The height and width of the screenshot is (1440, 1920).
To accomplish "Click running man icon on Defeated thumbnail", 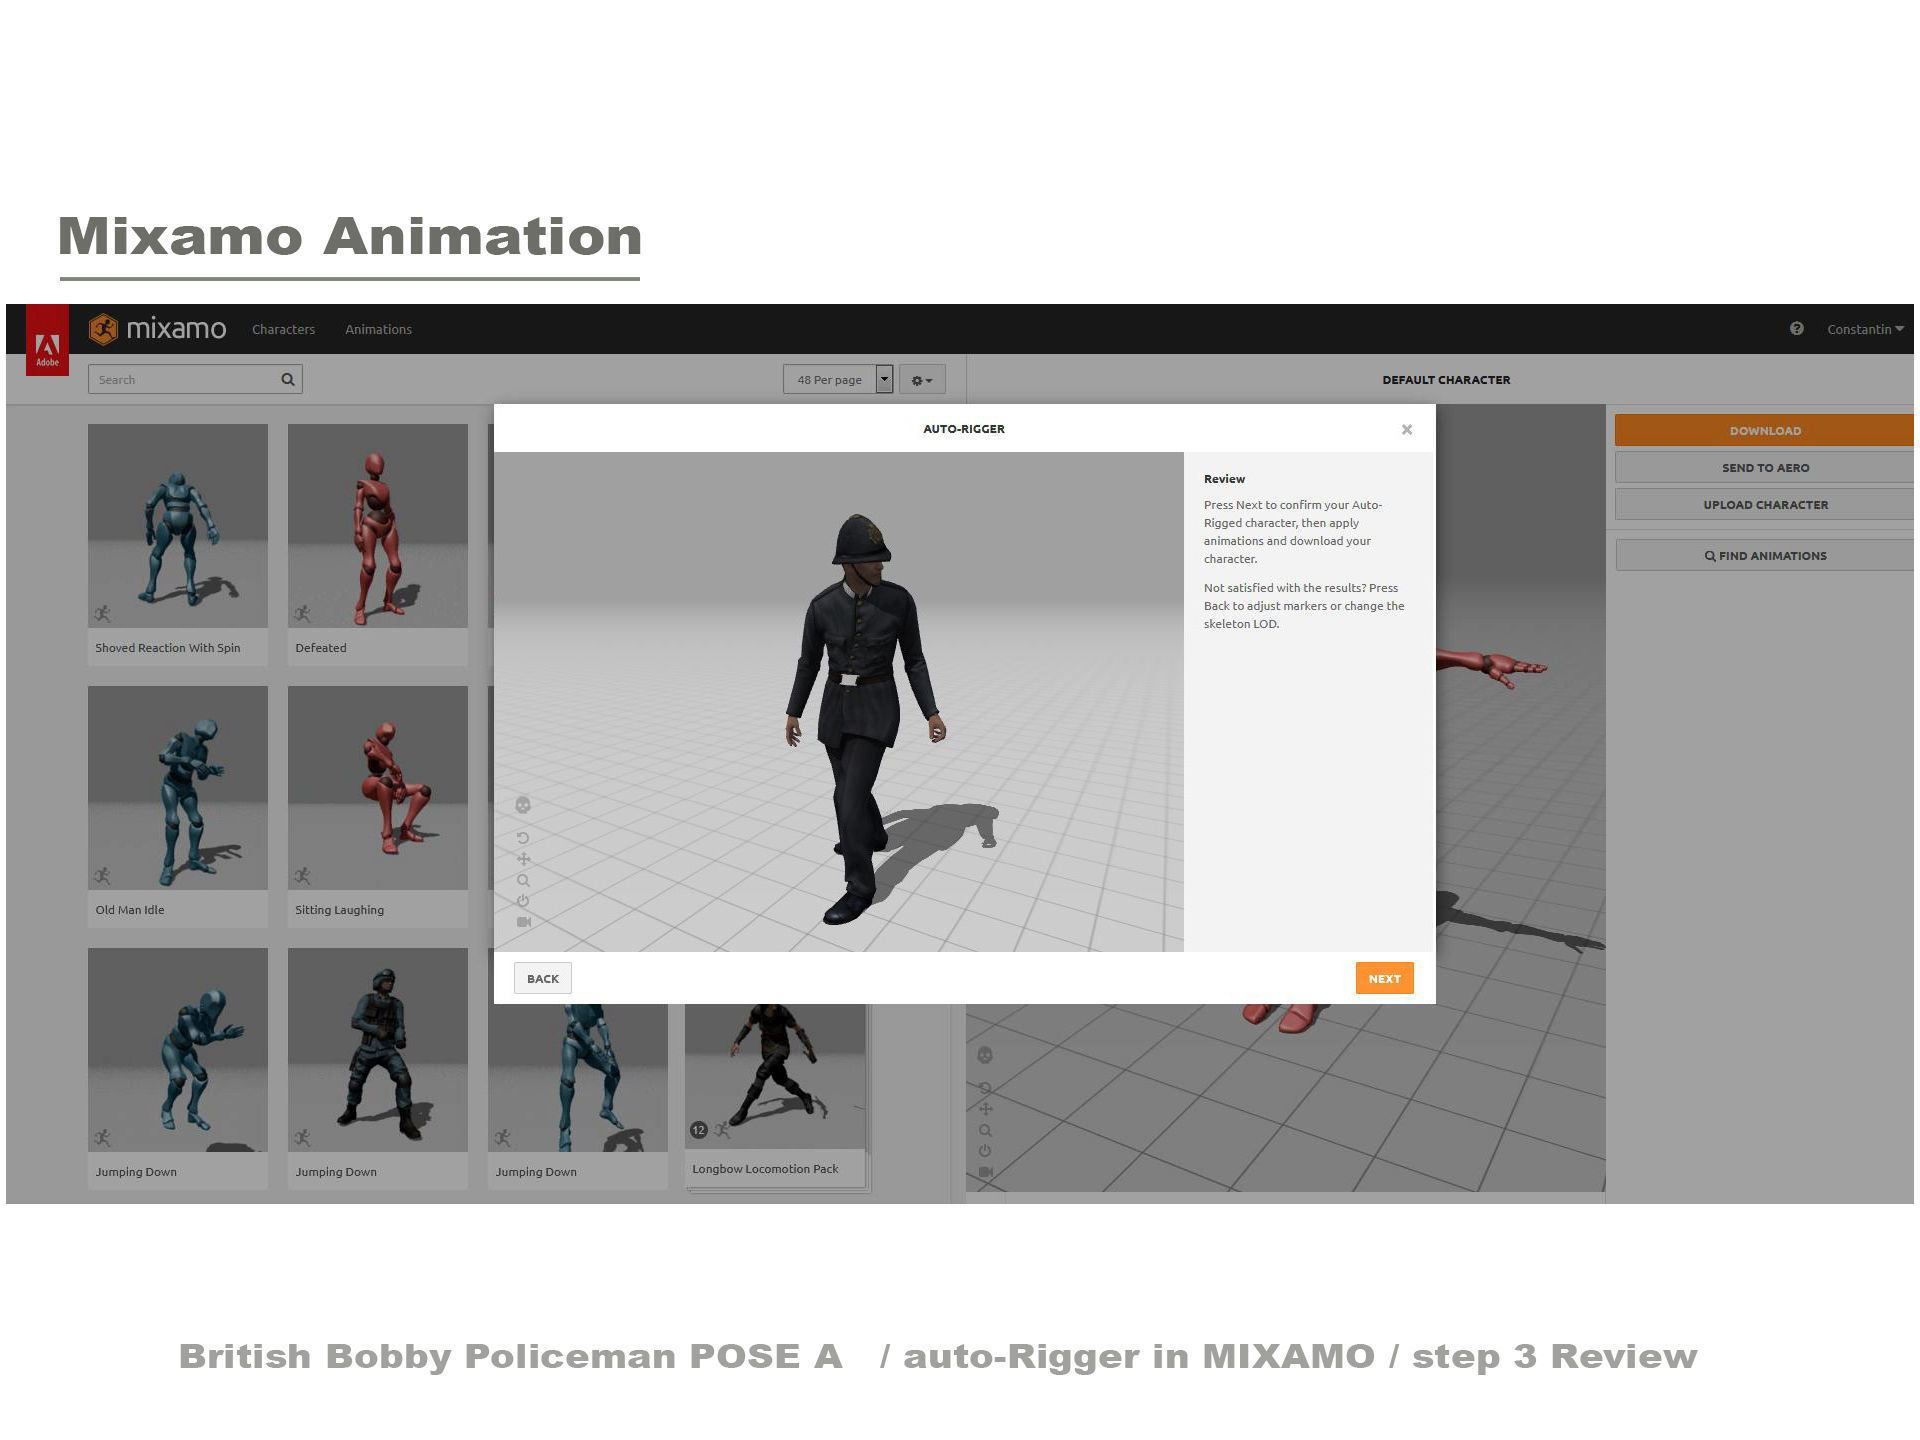I will click(x=302, y=613).
